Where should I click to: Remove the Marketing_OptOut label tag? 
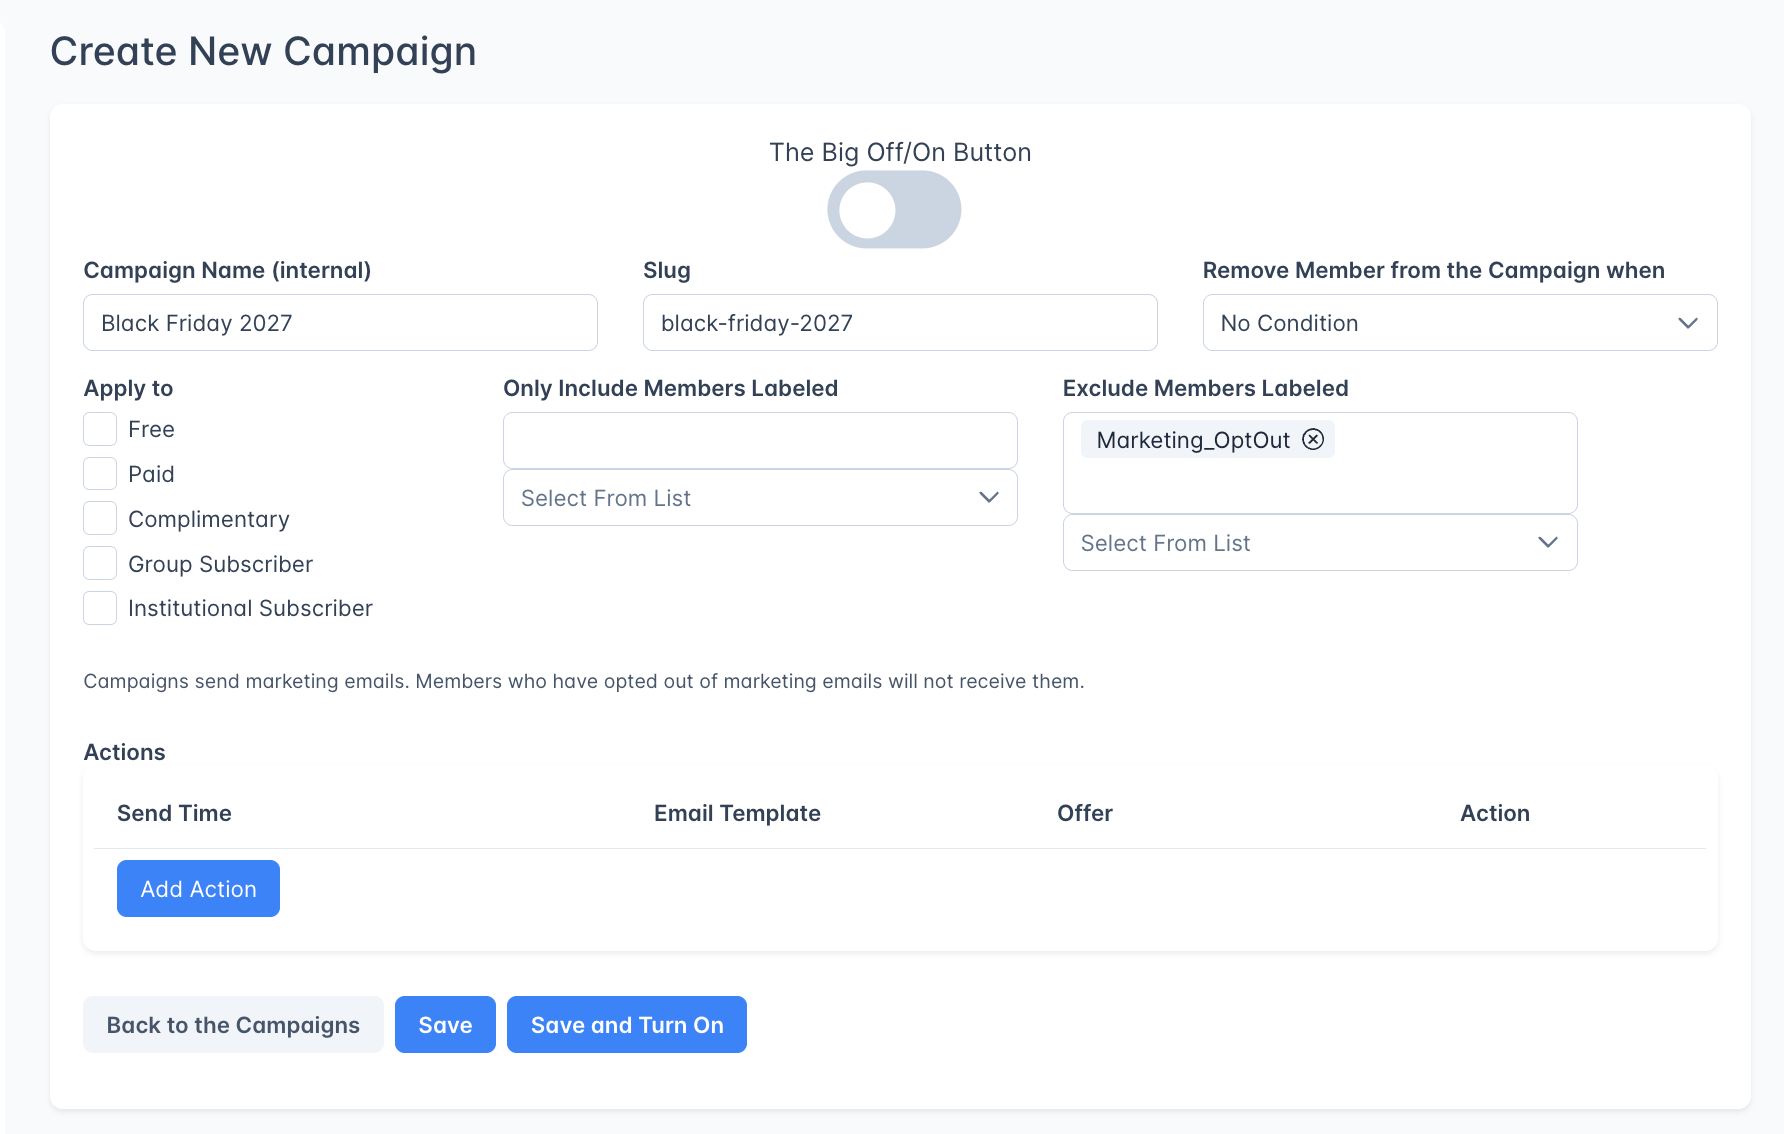[1313, 439]
